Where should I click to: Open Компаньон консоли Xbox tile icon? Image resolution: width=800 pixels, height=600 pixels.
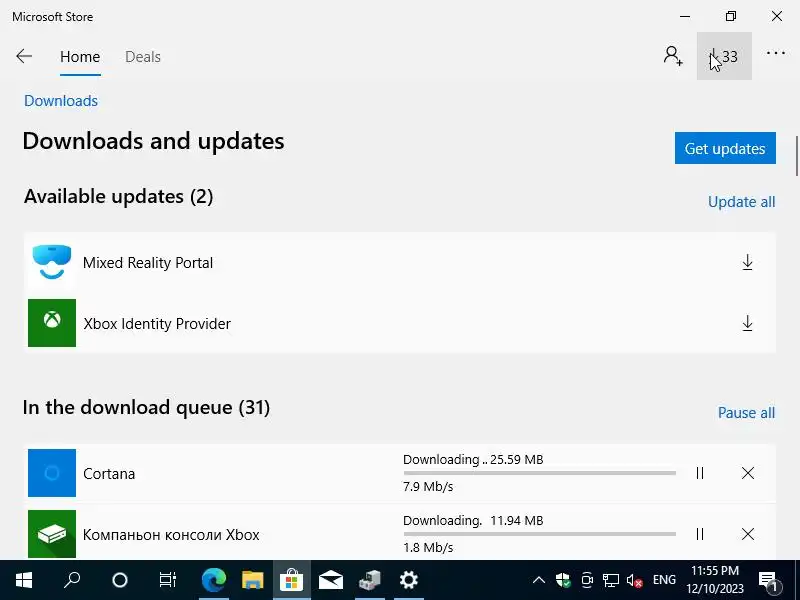coord(52,534)
